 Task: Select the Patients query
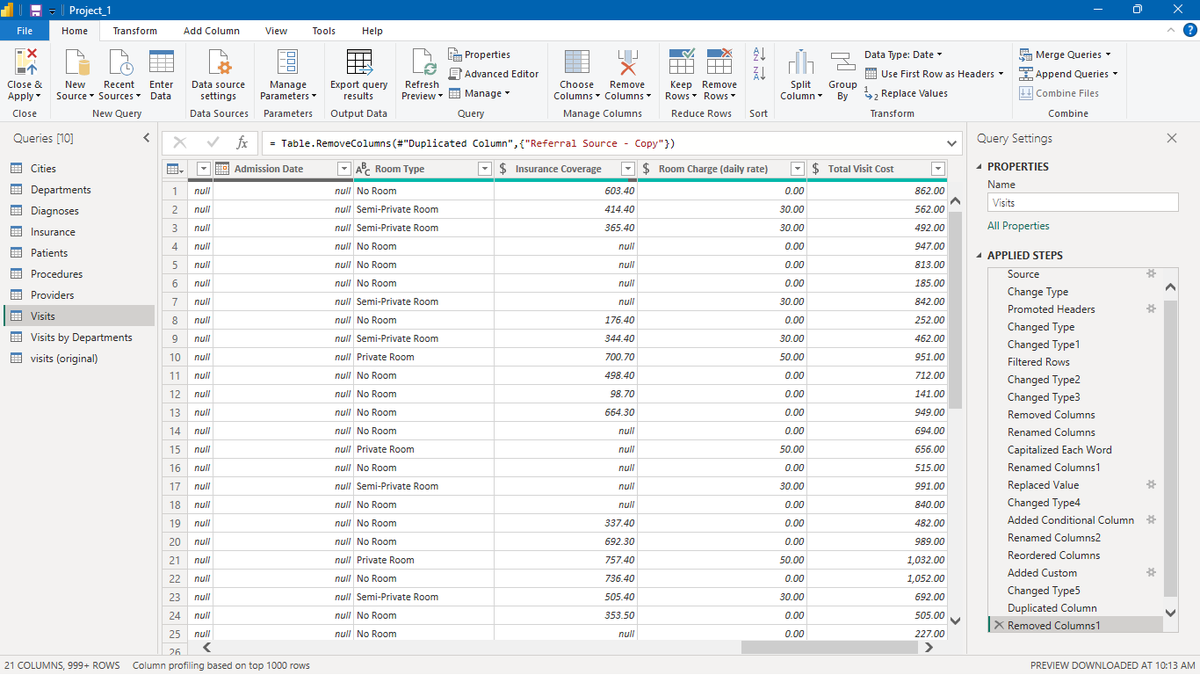click(x=49, y=253)
